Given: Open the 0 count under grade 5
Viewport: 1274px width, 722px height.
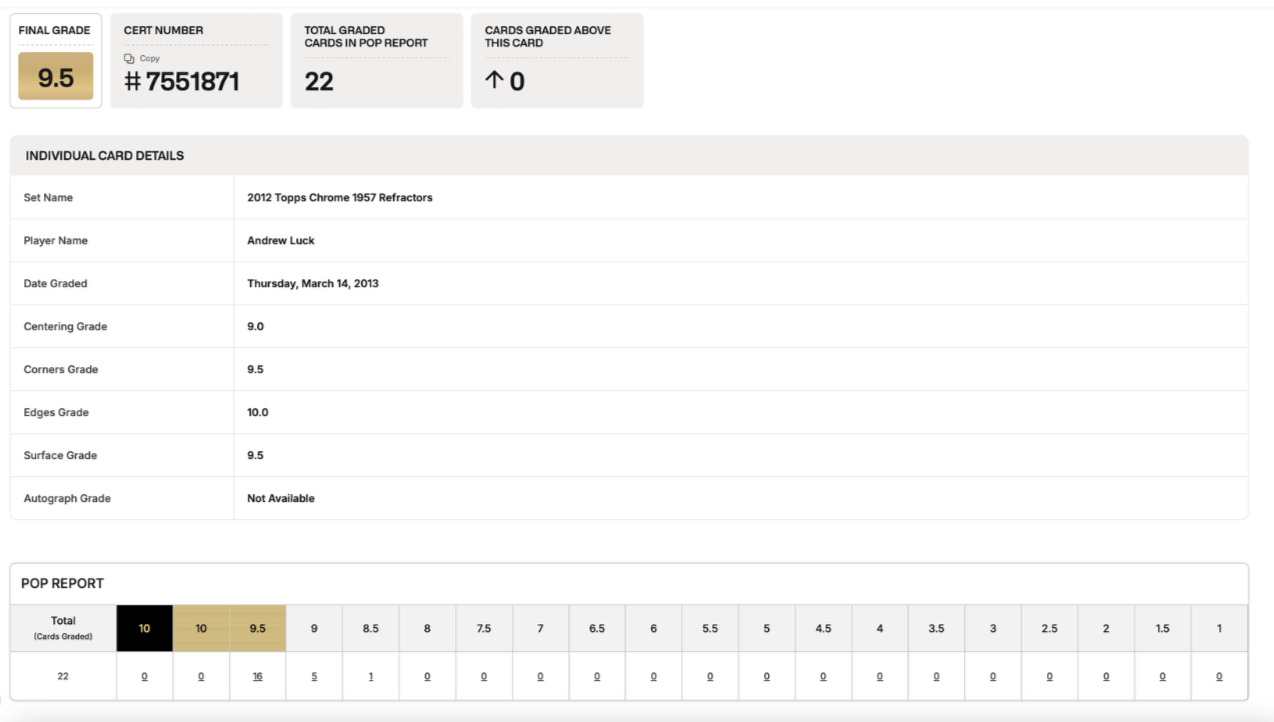Looking at the screenshot, I should point(766,677).
